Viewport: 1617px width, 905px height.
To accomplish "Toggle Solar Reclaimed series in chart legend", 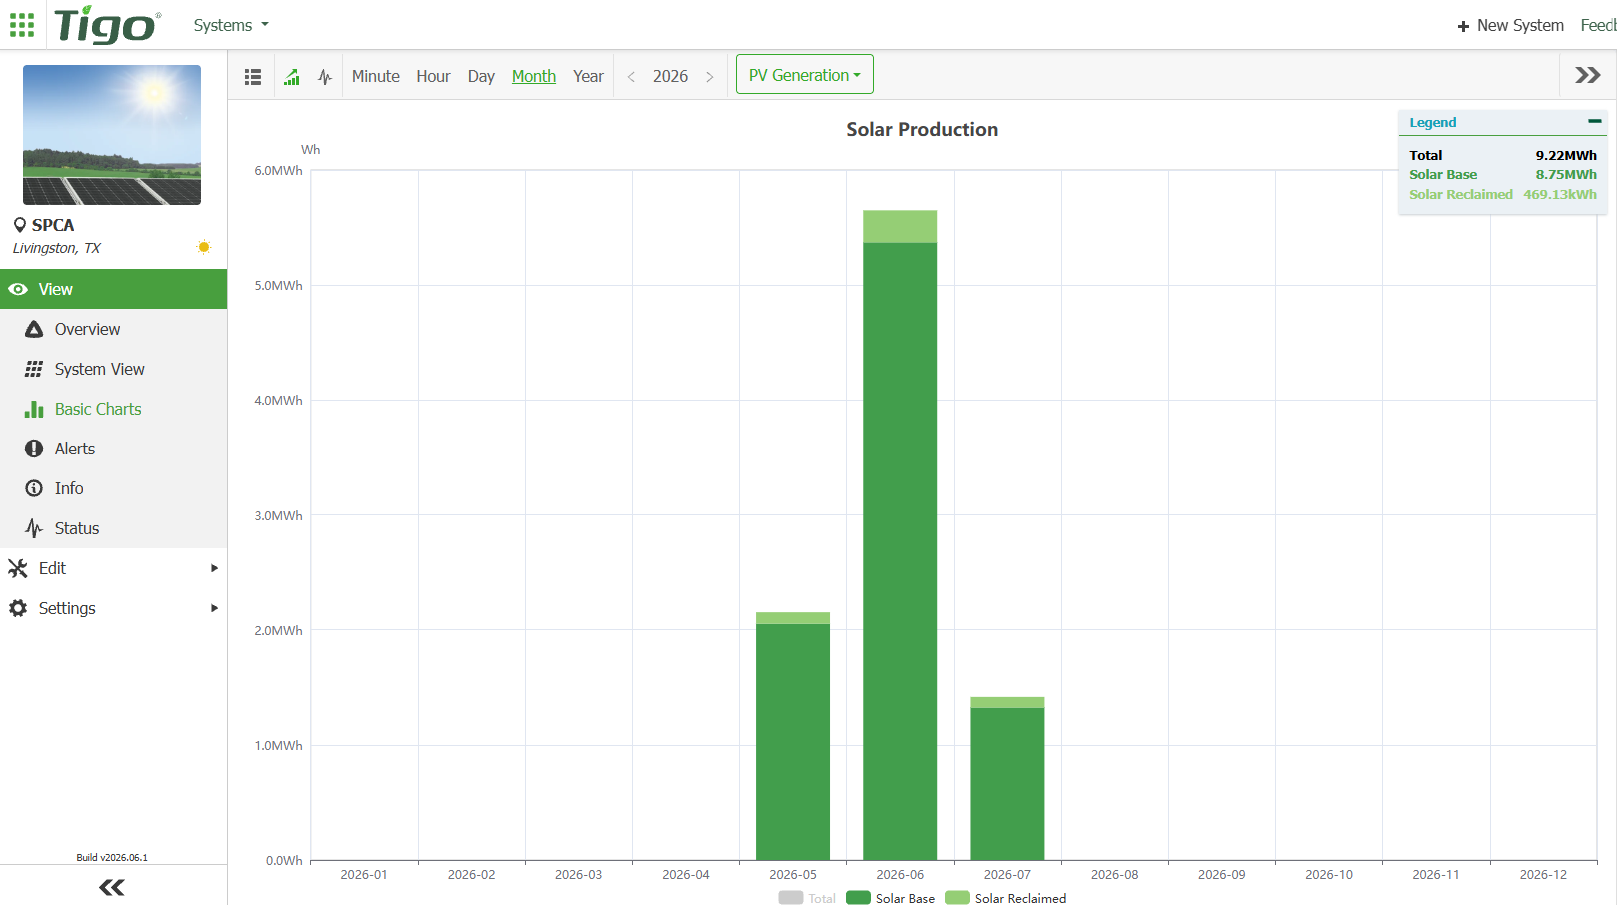I will [1006, 898].
